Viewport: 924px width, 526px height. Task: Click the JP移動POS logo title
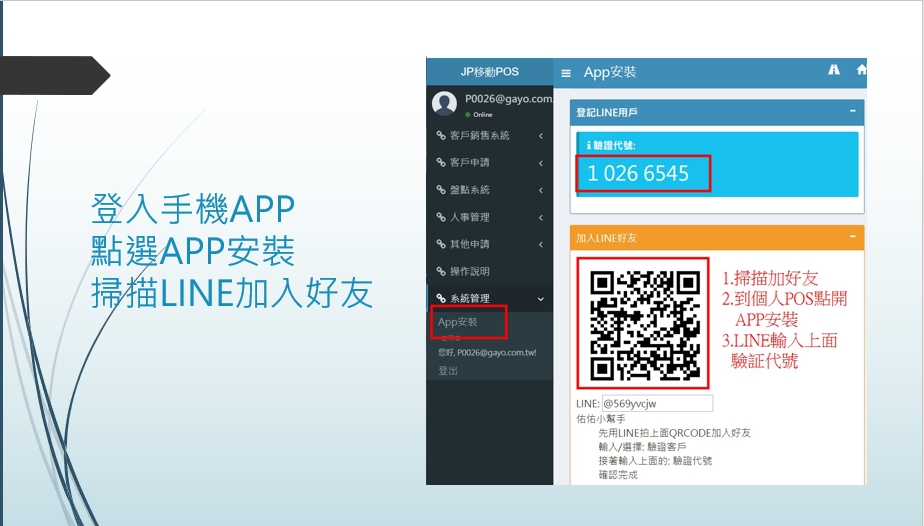coord(489,72)
